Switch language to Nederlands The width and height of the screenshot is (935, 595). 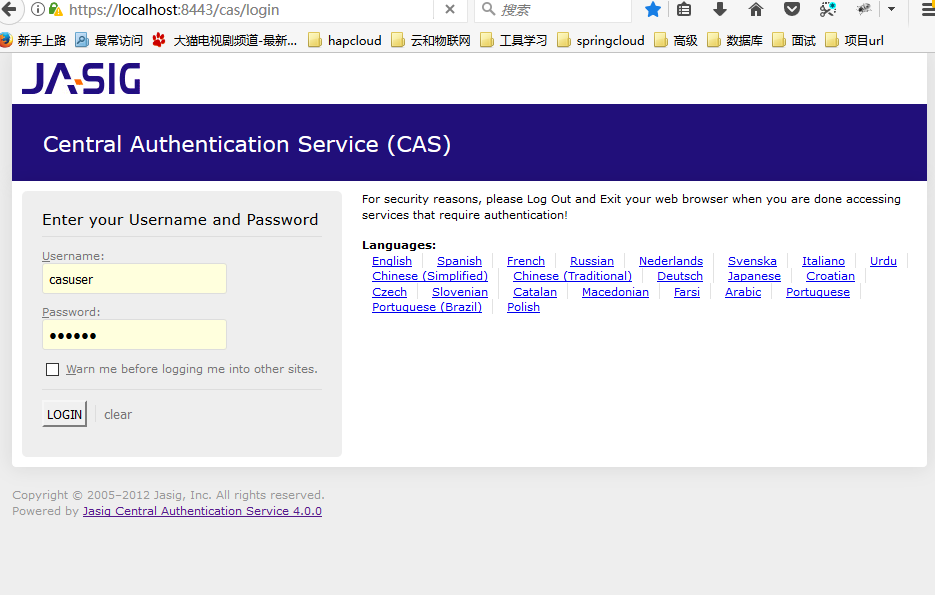click(671, 261)
